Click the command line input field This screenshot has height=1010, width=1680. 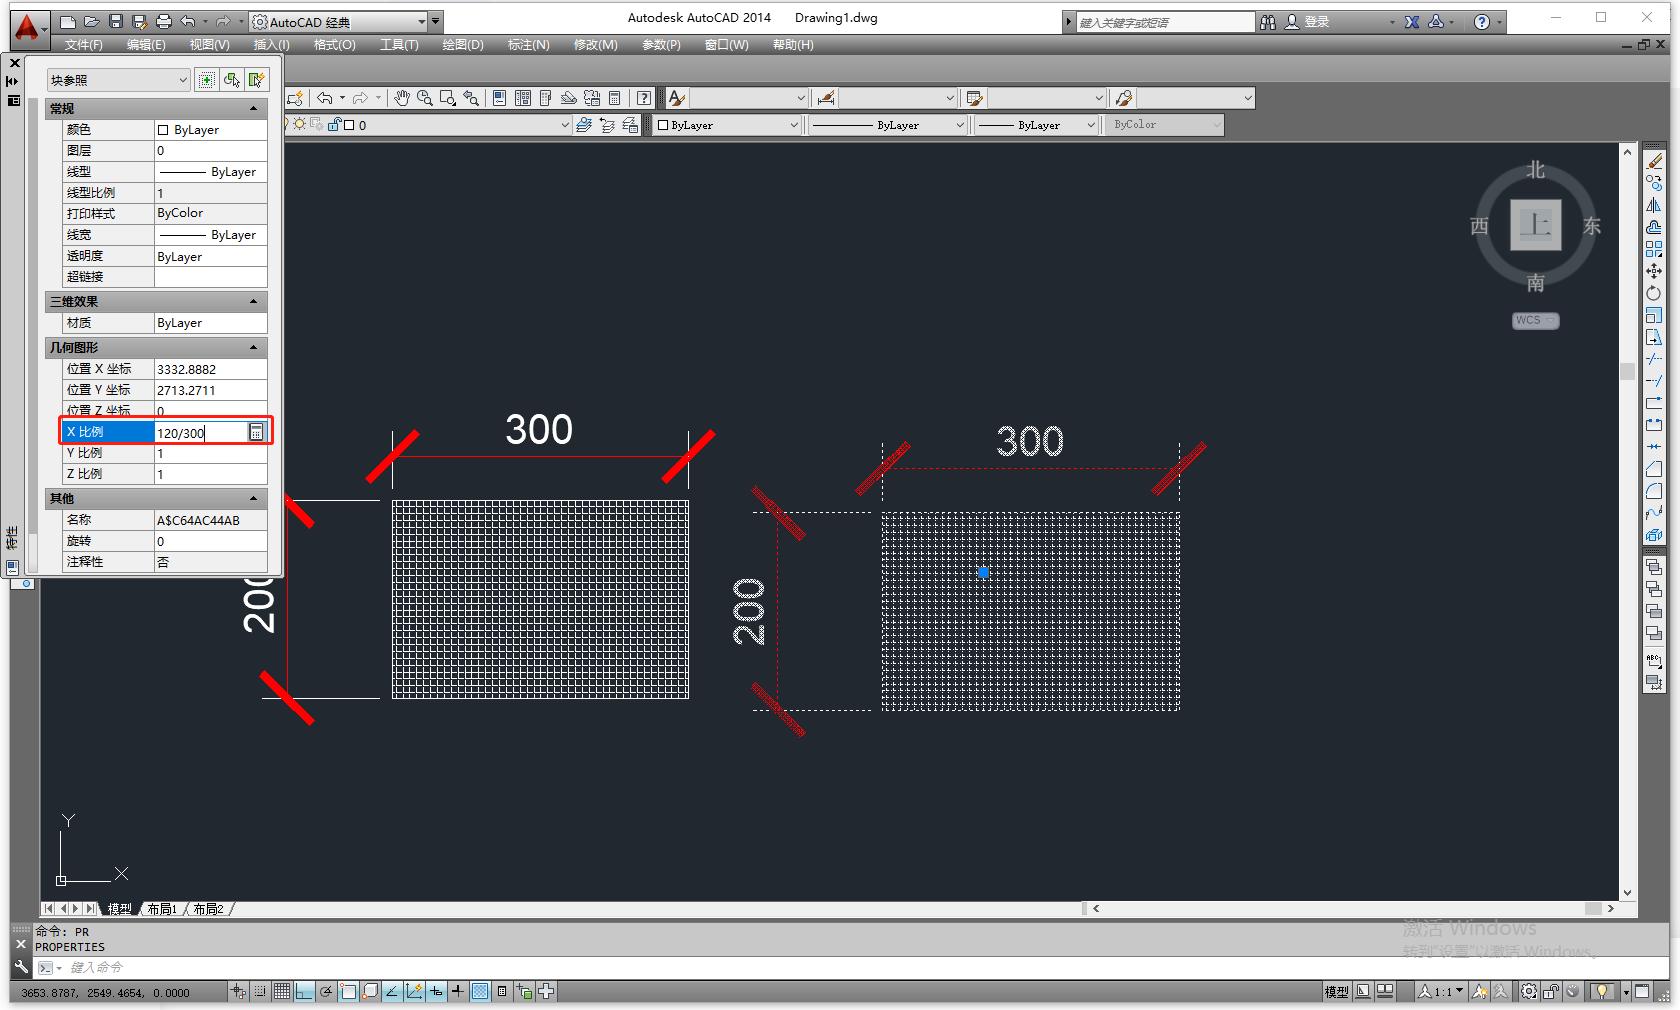[x=200, y=967]
